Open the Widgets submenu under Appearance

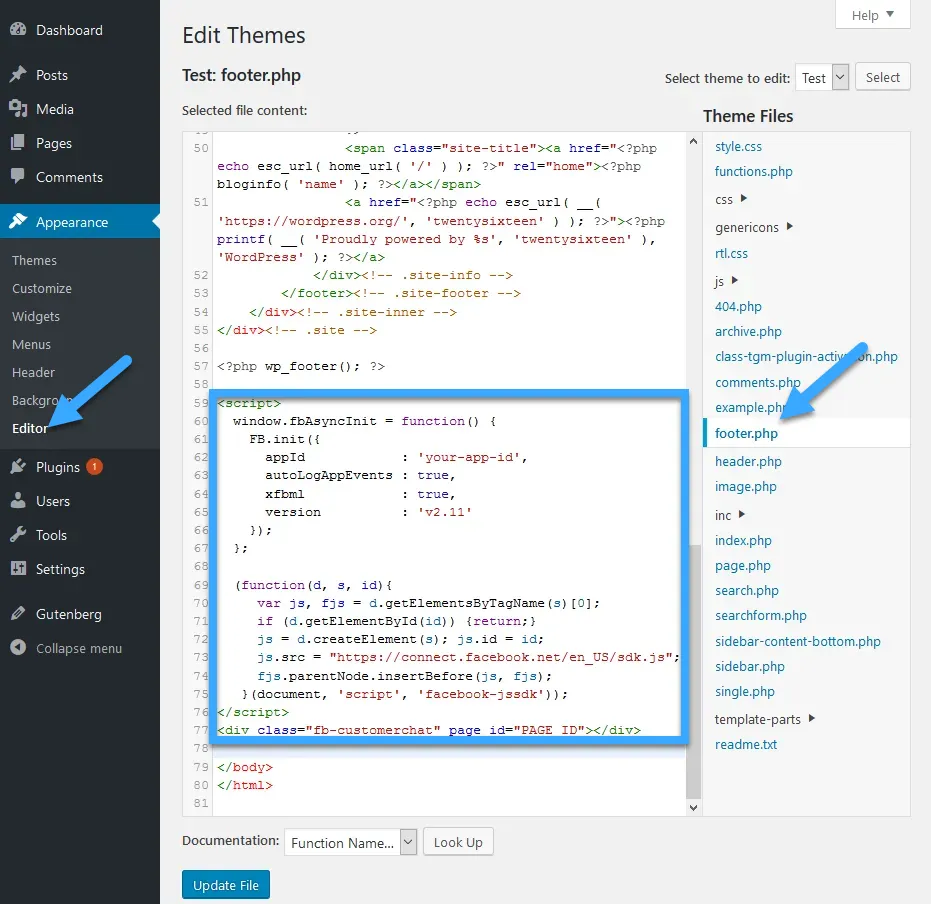pyautogui.click(x=36, y=316)
